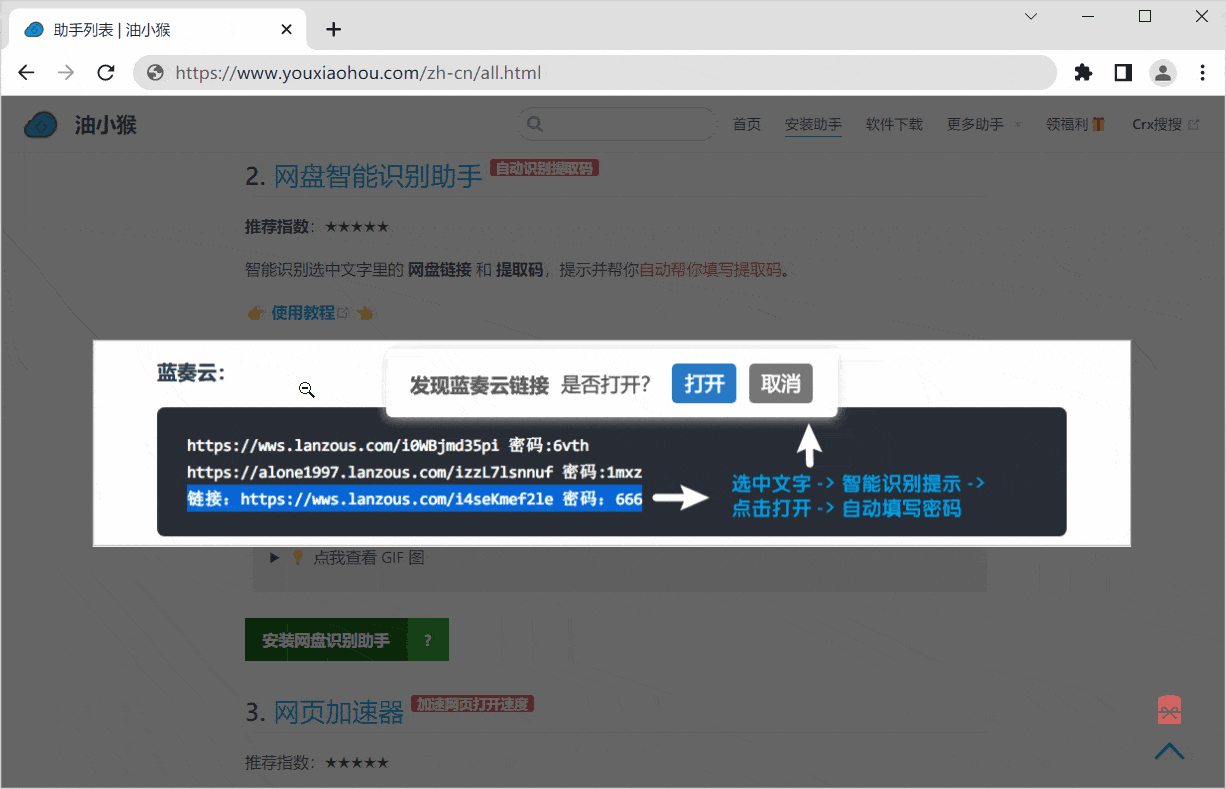Image resolution: width=1226 pixels, height=789 pixels.
Task: Click the 油小猴 cloud logo icon
Action: [x=41, y=124]
